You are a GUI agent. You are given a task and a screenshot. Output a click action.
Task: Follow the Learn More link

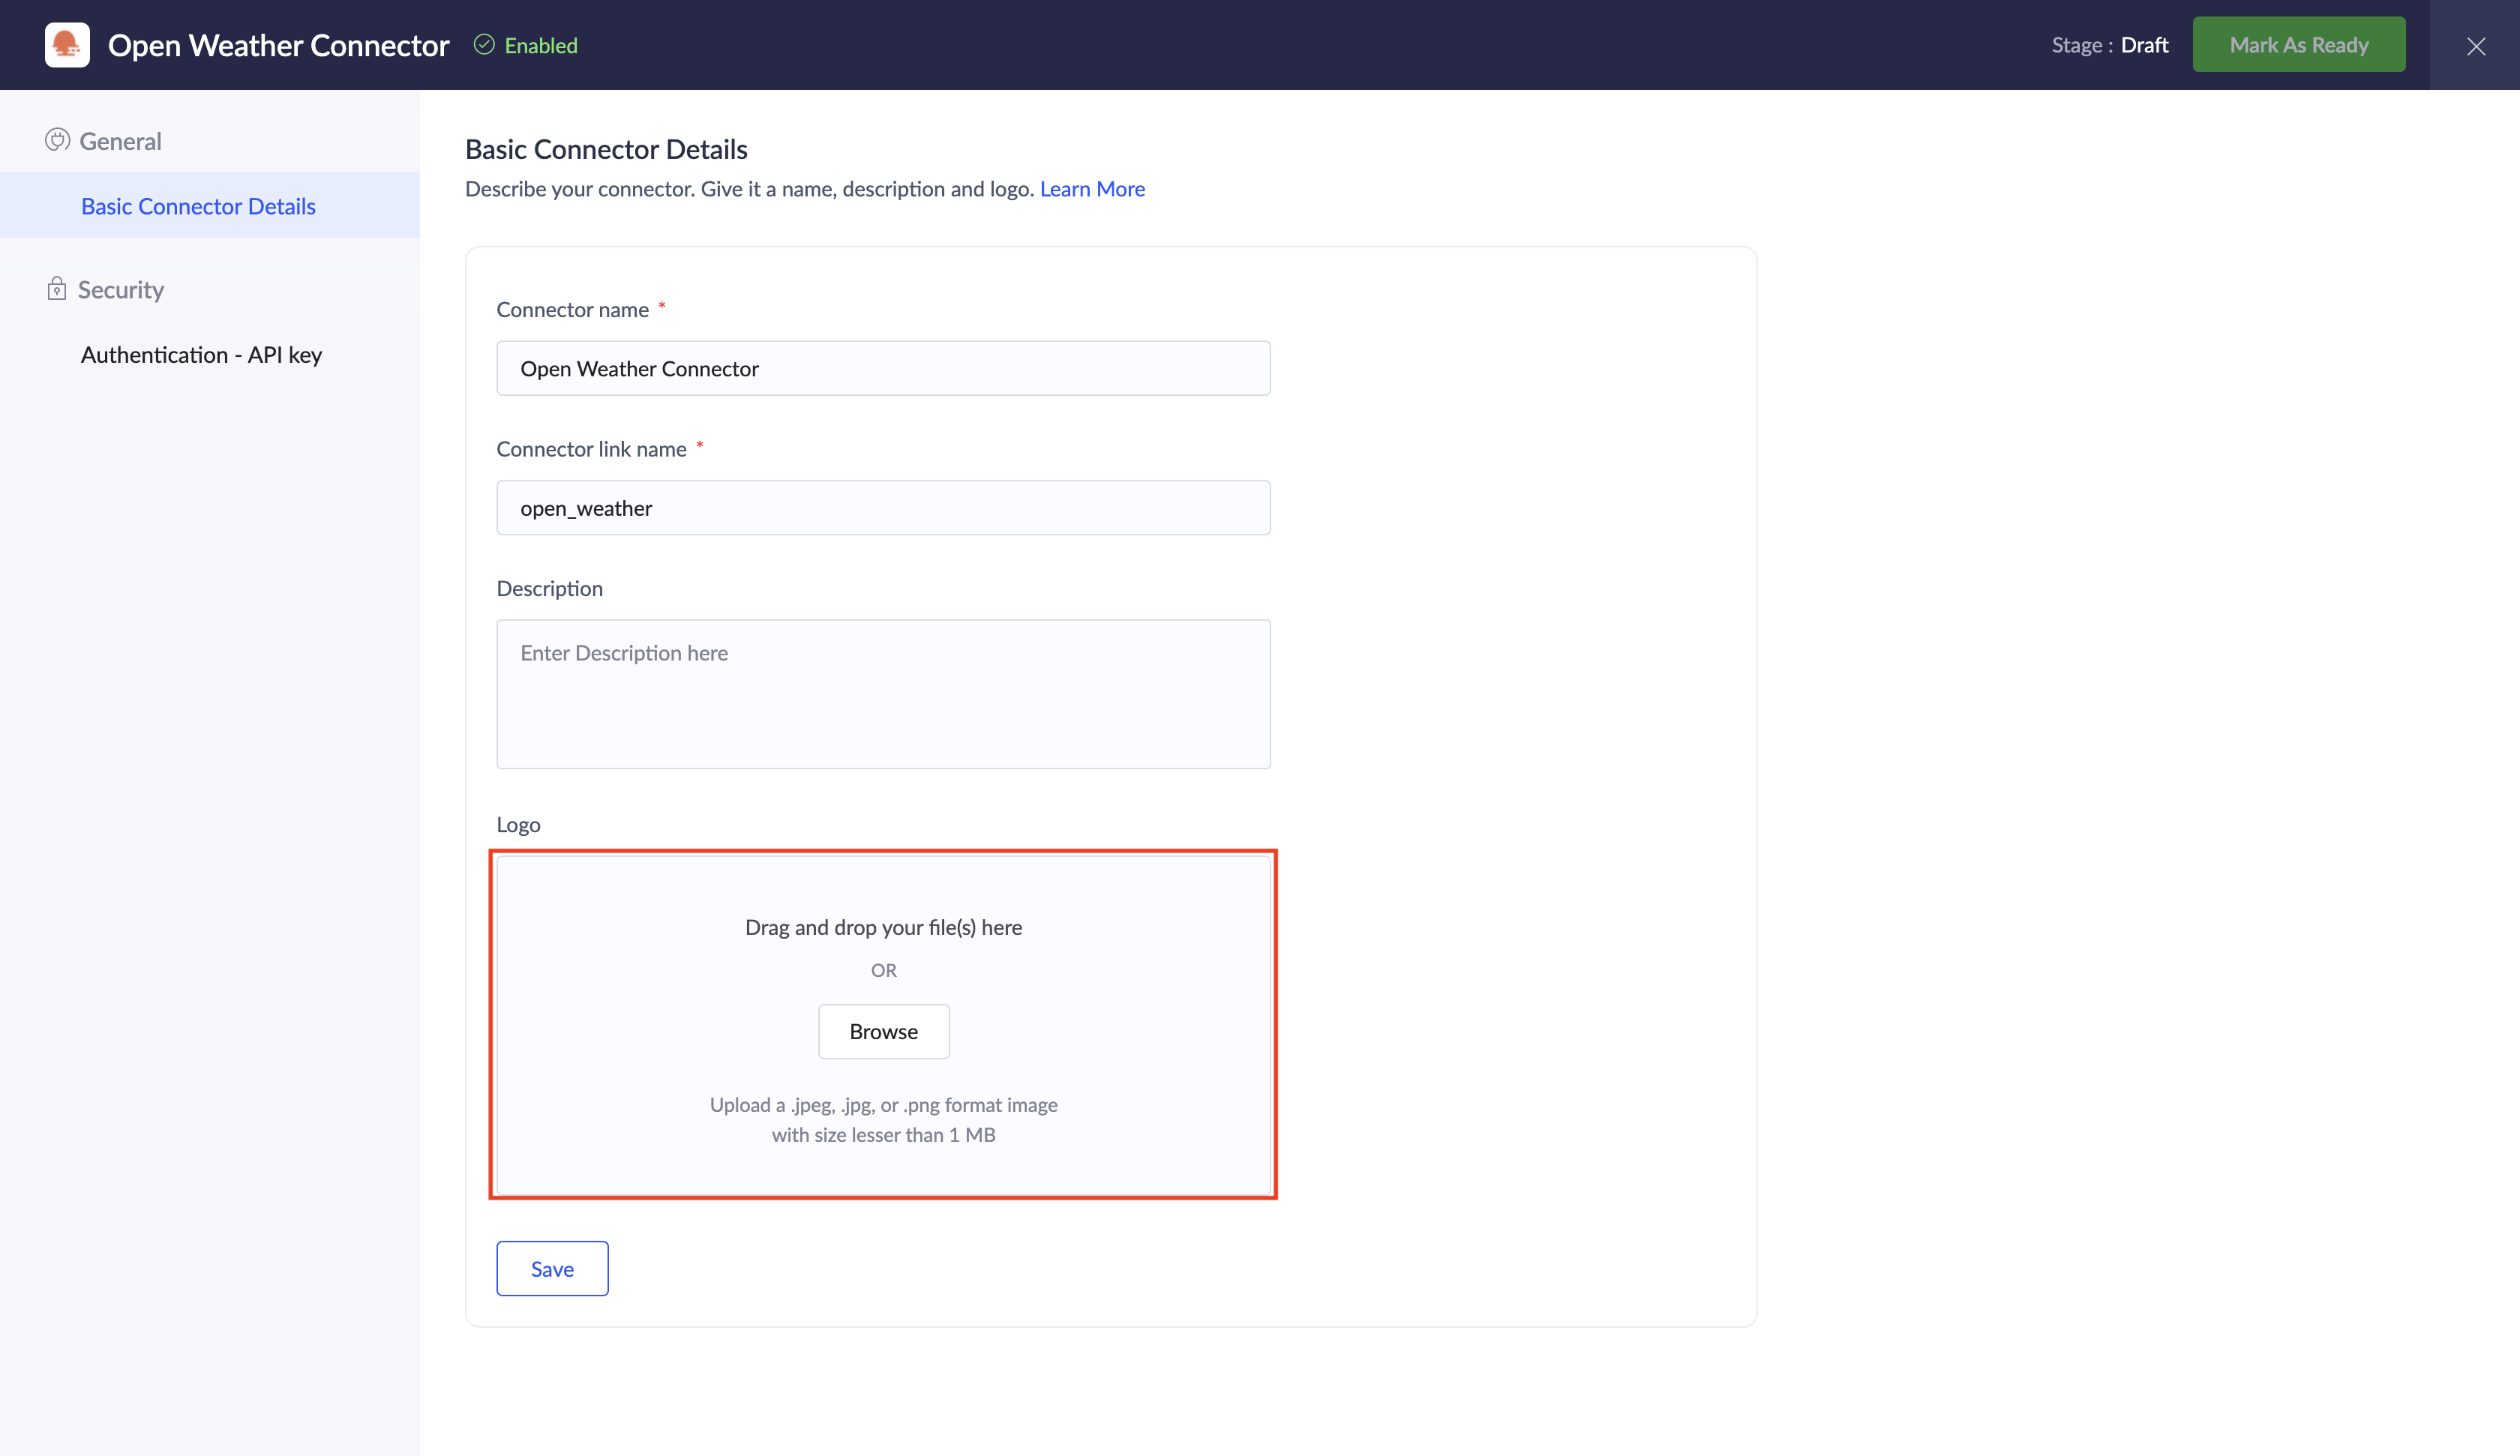point(1092,189)
